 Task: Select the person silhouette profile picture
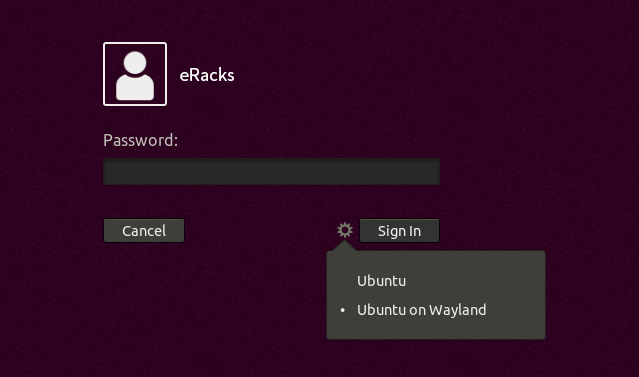click(x=135, y=74)
